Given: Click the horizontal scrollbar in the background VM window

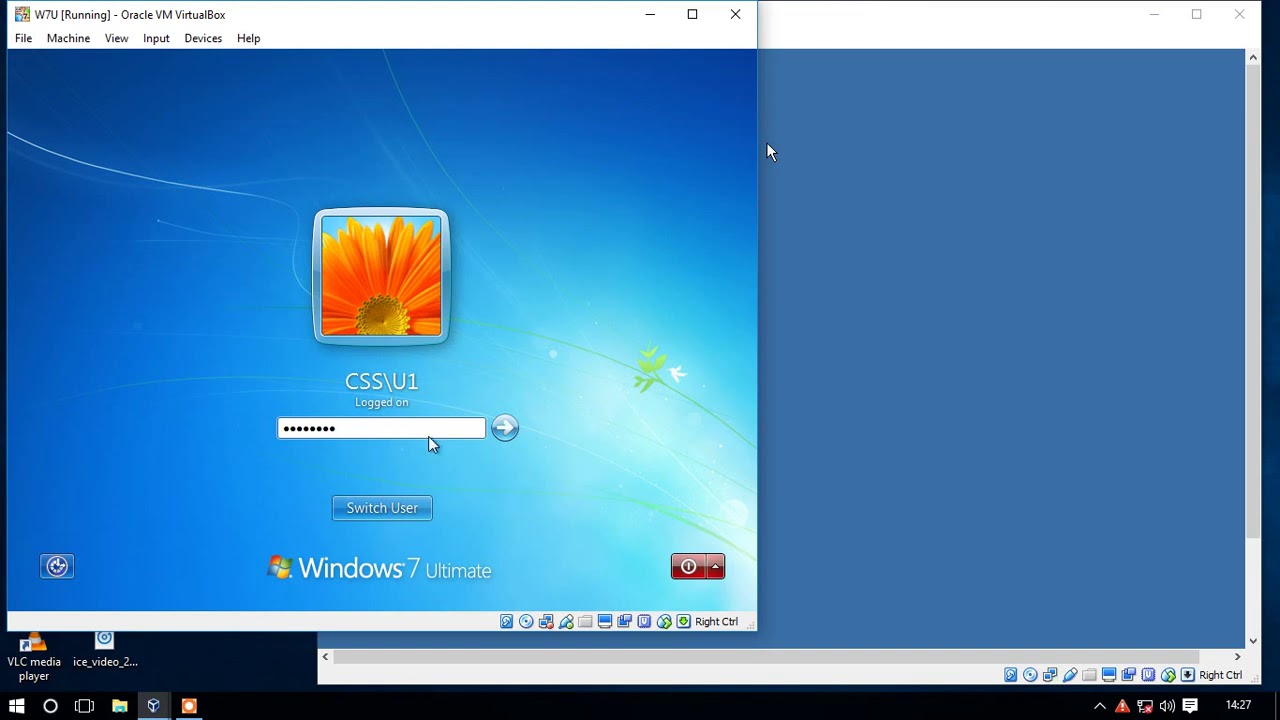Looking at the screenshot, I should 765,657.
